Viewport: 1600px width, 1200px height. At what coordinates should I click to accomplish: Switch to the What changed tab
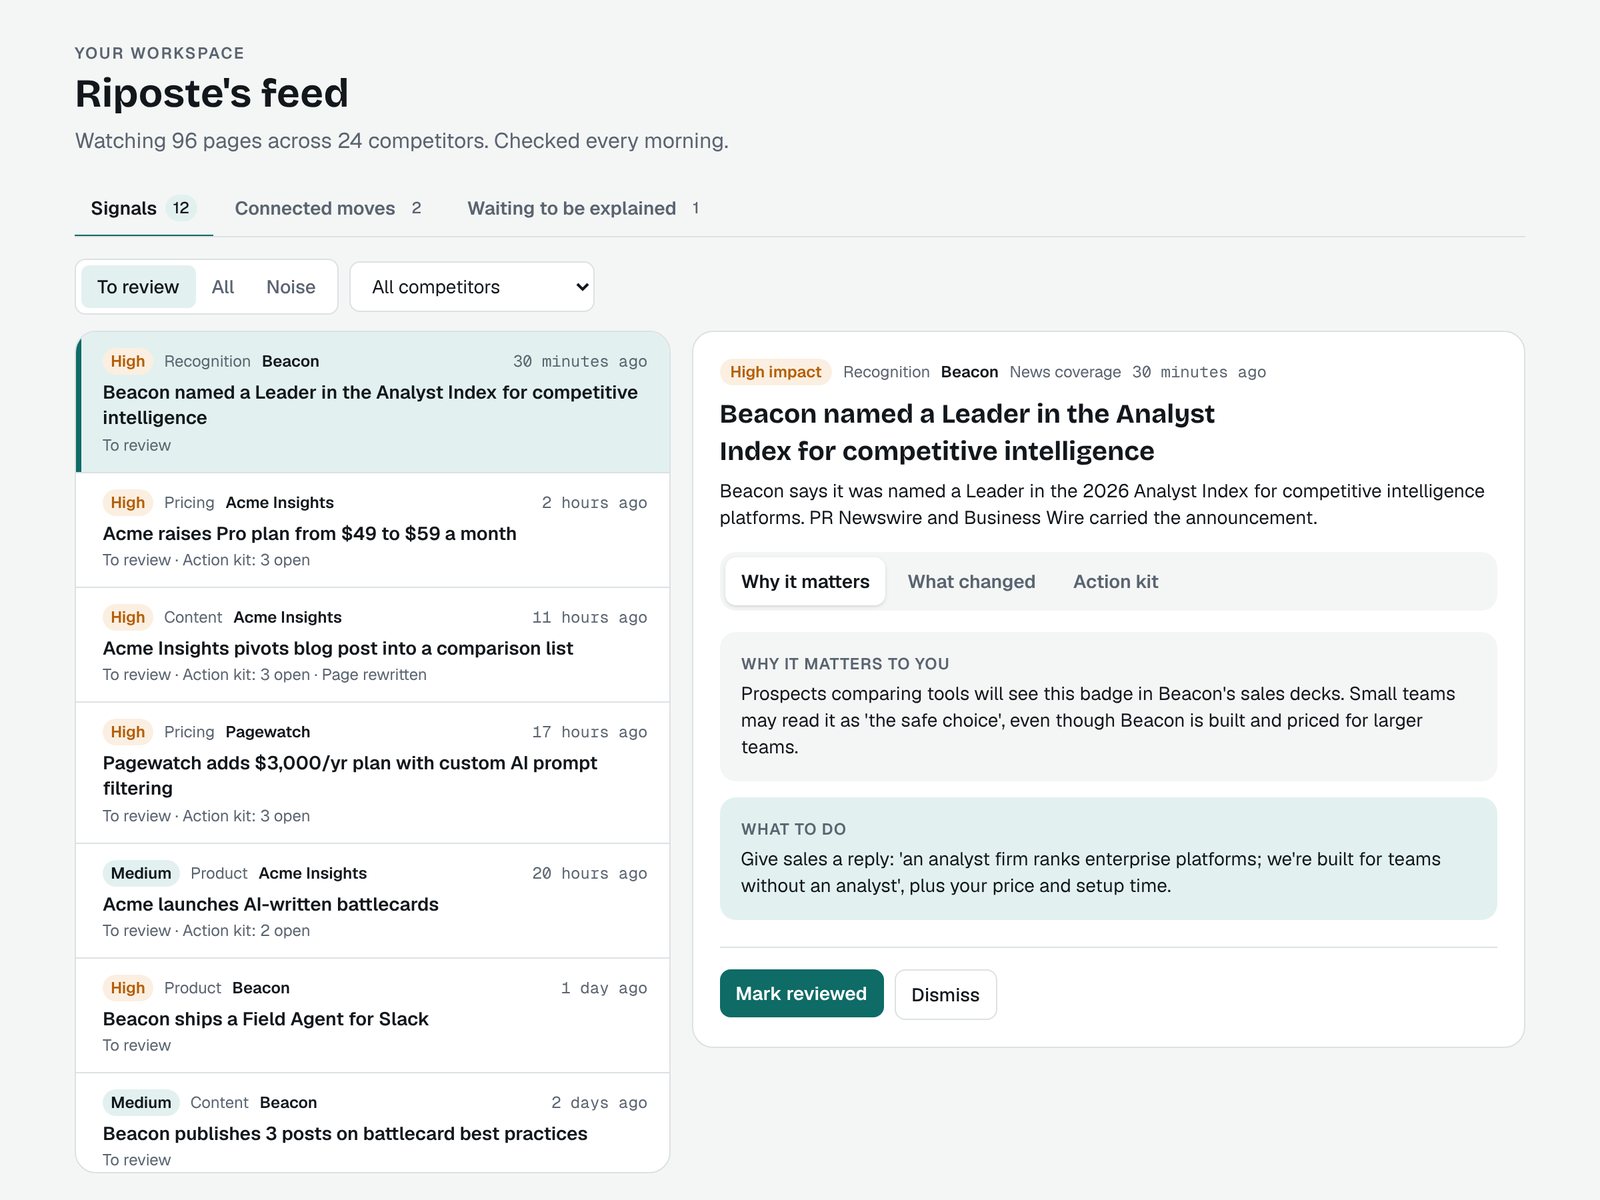971,582
